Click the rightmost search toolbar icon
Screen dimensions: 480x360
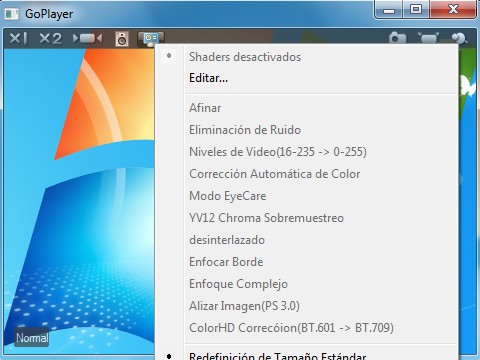click(x=460, y=39)
